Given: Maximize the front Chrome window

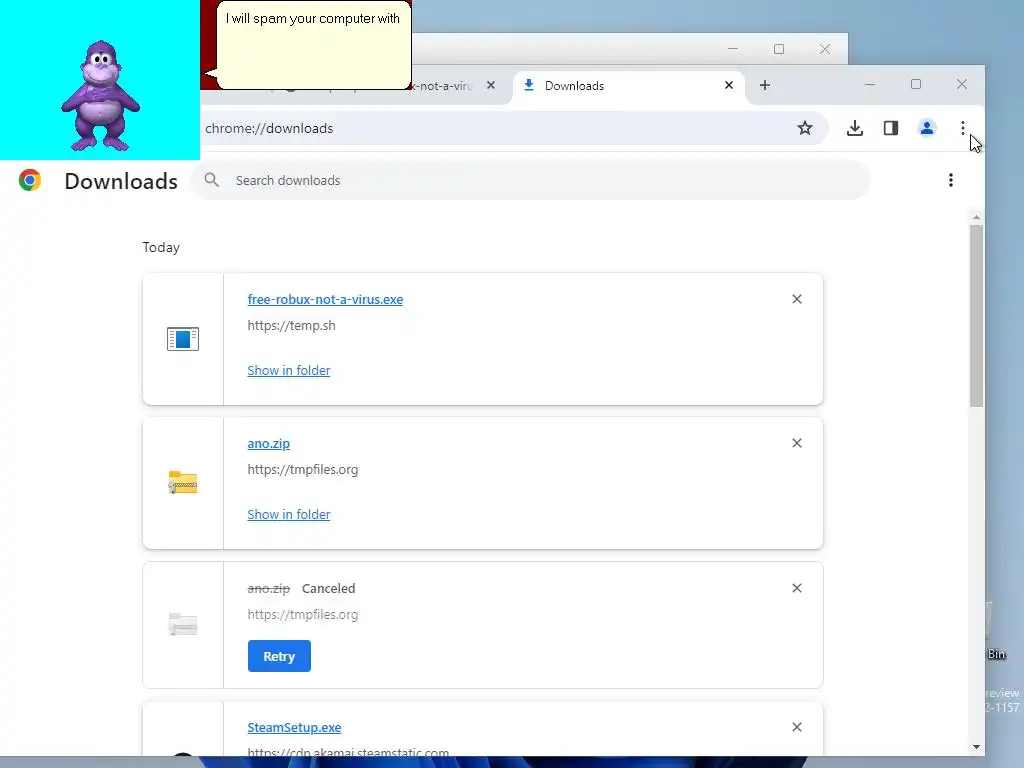Looking at the screenshot, I should pyautogui.click(x=916, y=84).
